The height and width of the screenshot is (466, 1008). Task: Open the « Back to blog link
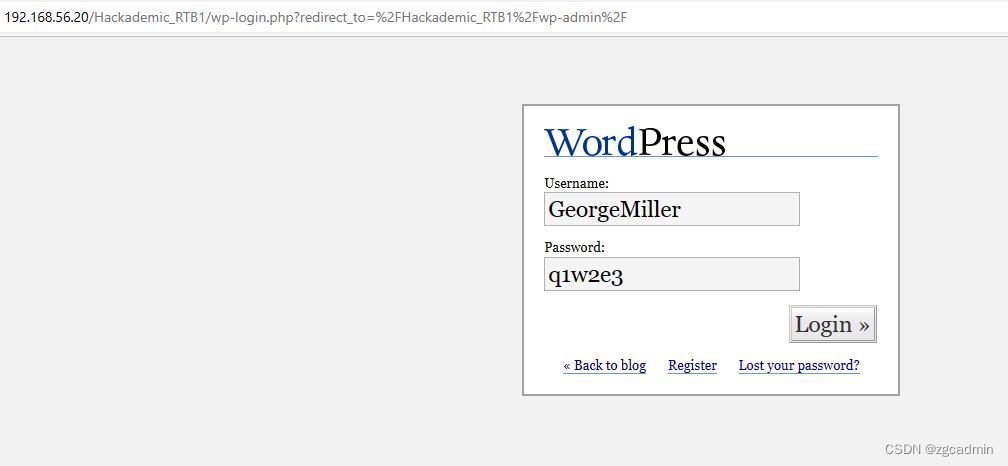click(604, 365)
